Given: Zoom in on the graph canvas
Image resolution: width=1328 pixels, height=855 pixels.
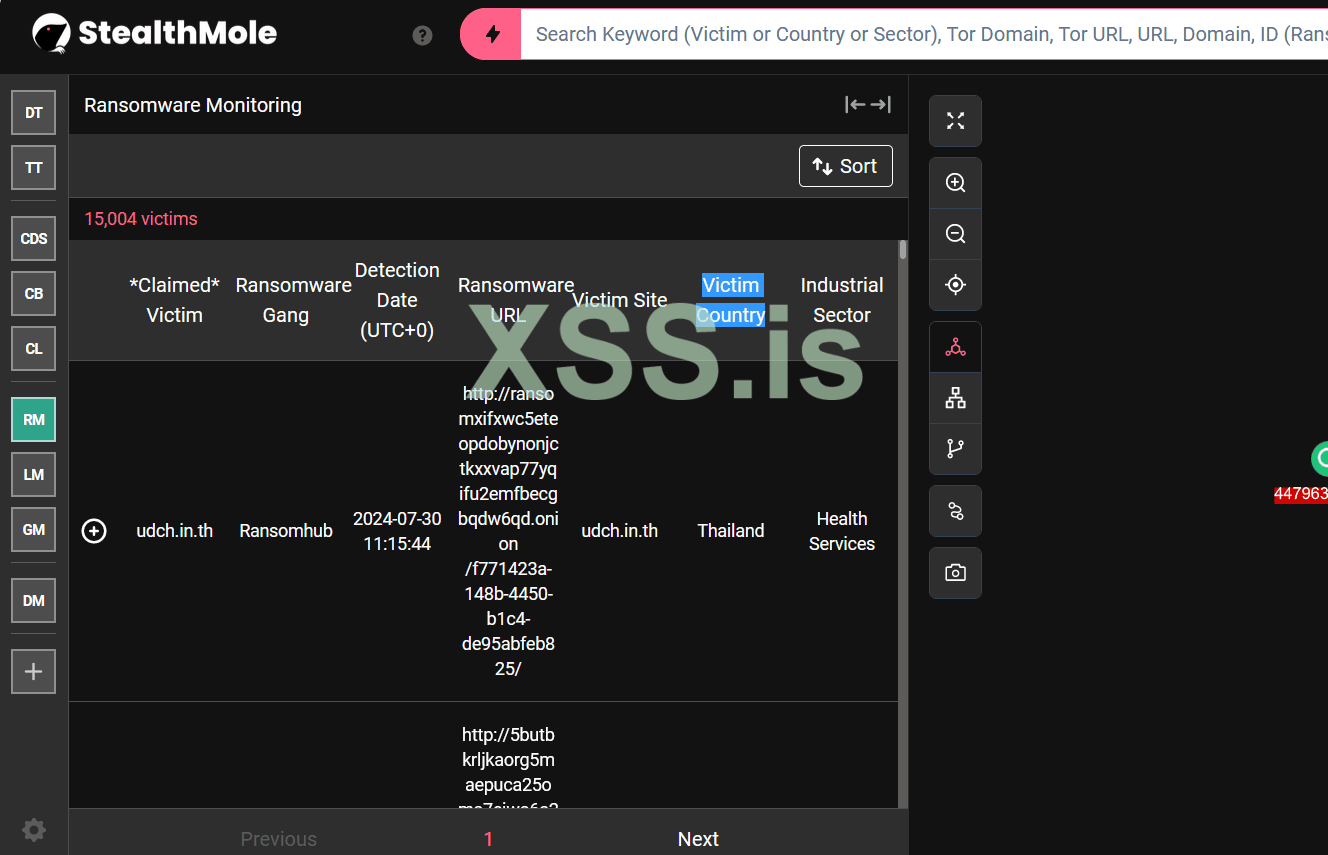Looking at the screenshot, I should [955, 183].
